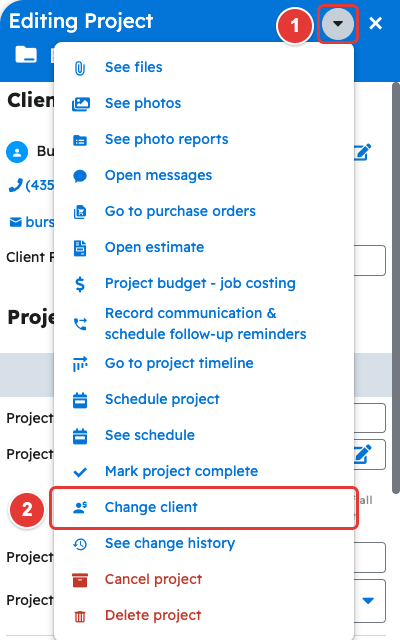Image resolution: width=400 pixels, height=640 pixels.
Task: Click the phone follow-up icon
Action: coord(80,324)
